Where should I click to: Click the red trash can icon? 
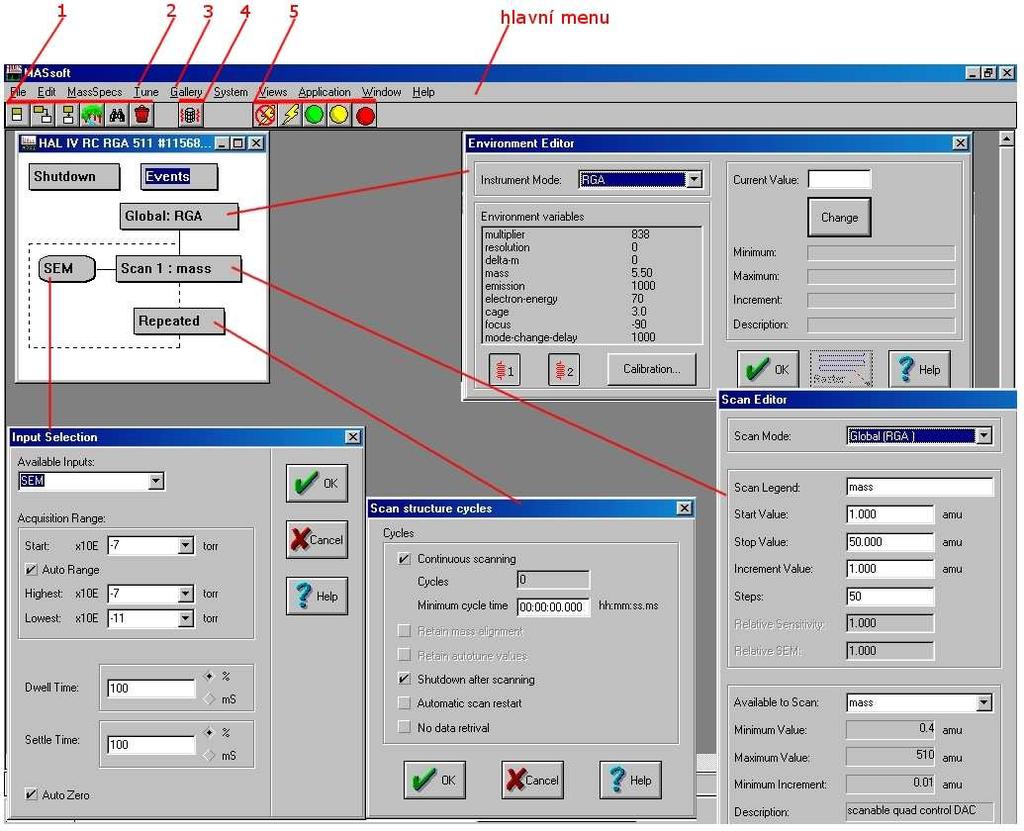click(142, 116)
